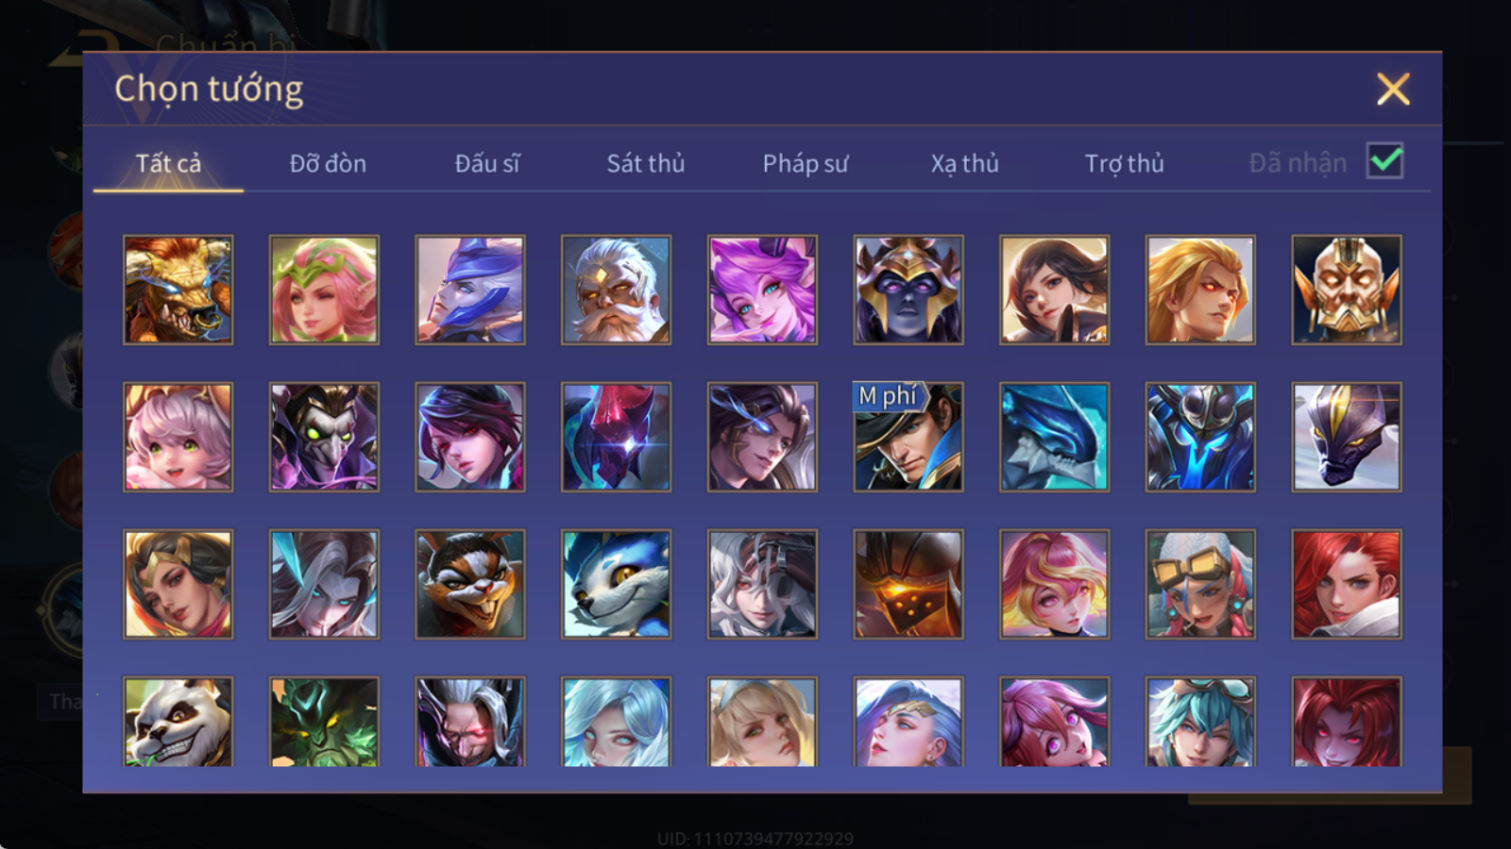Image resolution: width=1511 pixels, height=849 pixels.
Task: Select the lion beast hero portrait
Action: 178,290
